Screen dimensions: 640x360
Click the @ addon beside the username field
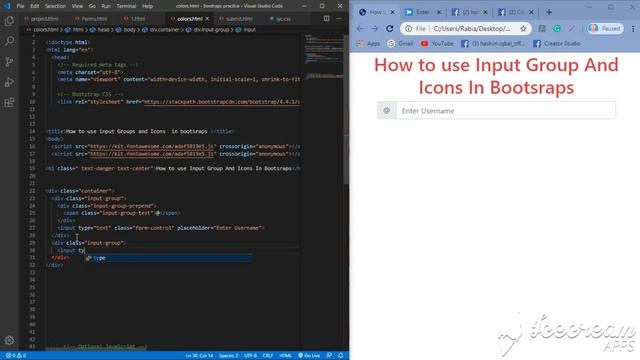pyautogui.click(x=387, y=111)
